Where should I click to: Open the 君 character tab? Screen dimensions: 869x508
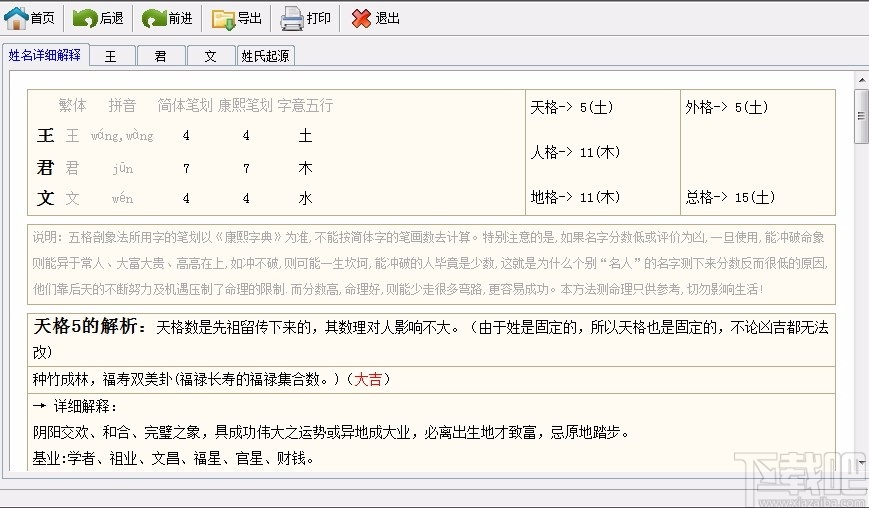pyautogui.click(x=161, y=56)
